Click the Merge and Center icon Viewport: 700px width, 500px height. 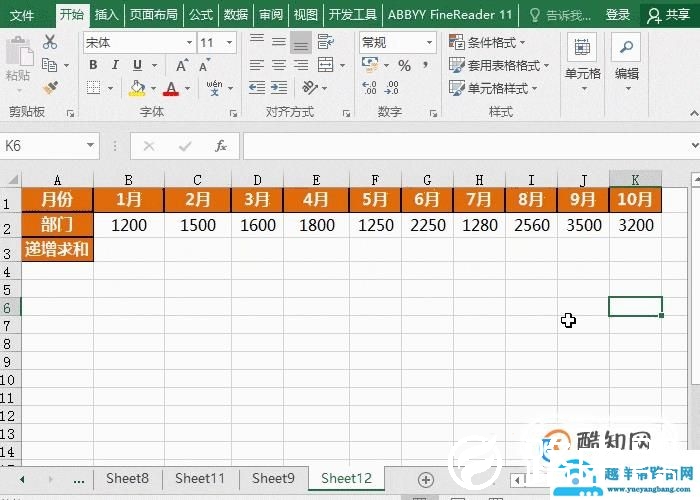pyautogui.click(x=325, y=65)
